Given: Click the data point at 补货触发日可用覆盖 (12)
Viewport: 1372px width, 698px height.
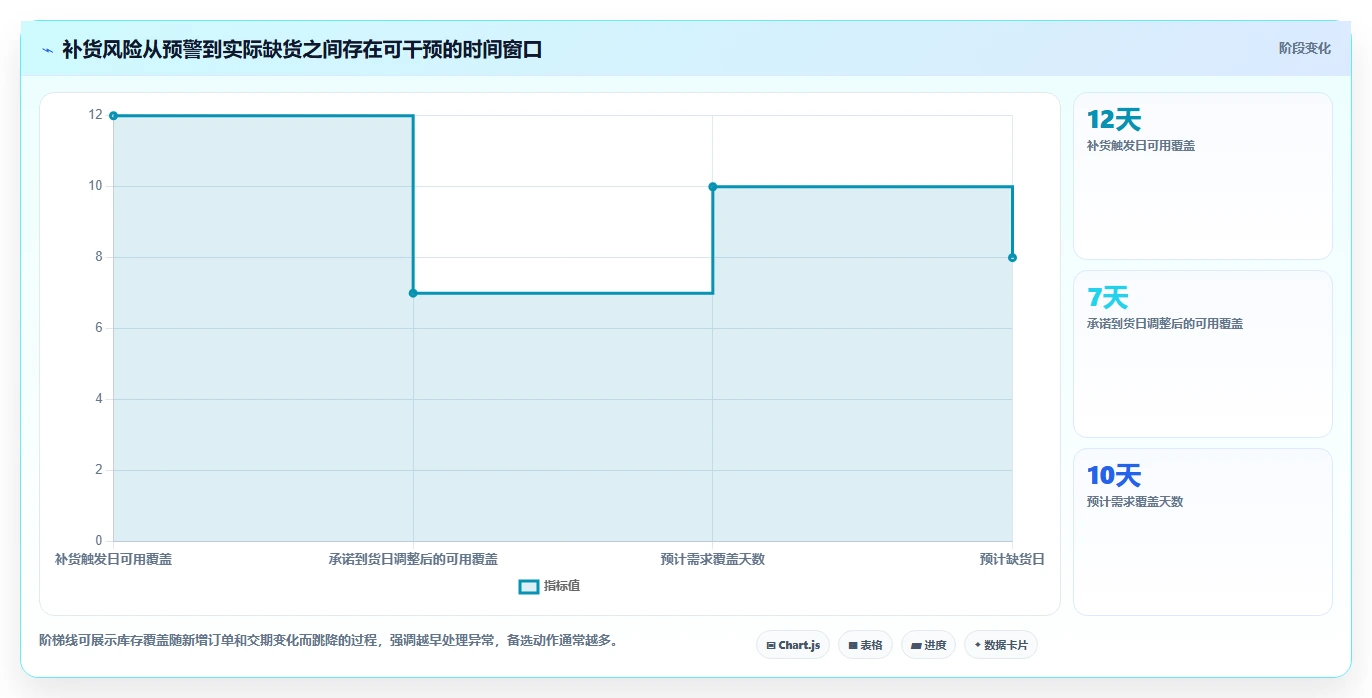Looking at the screenshot, I should coord(113,116).
